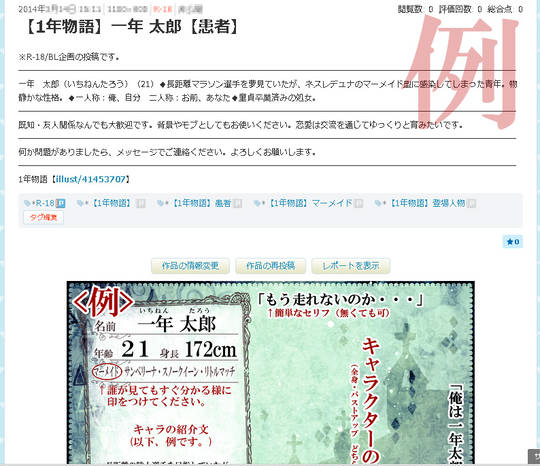
Task: Click the character sheet illustration image
Action: tap(271, 373)
